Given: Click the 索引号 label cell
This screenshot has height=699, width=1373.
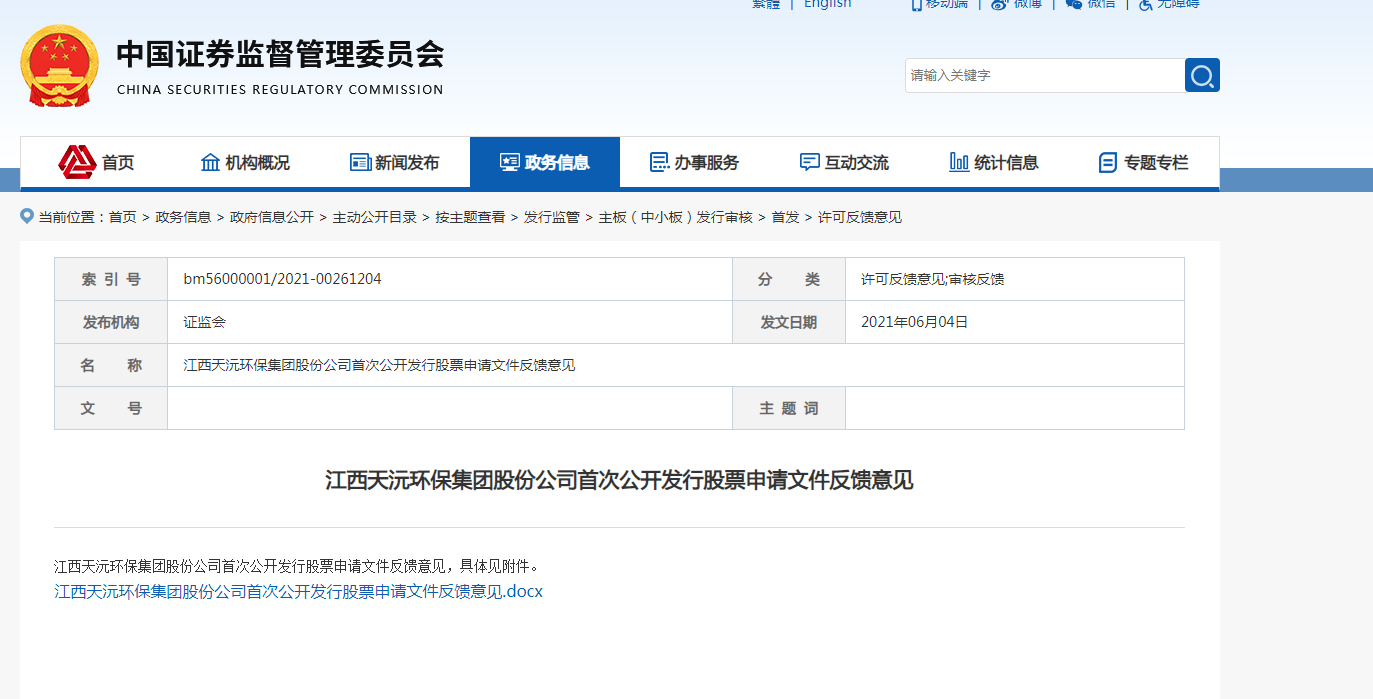Looking at the screenshot, I should 111,279.
